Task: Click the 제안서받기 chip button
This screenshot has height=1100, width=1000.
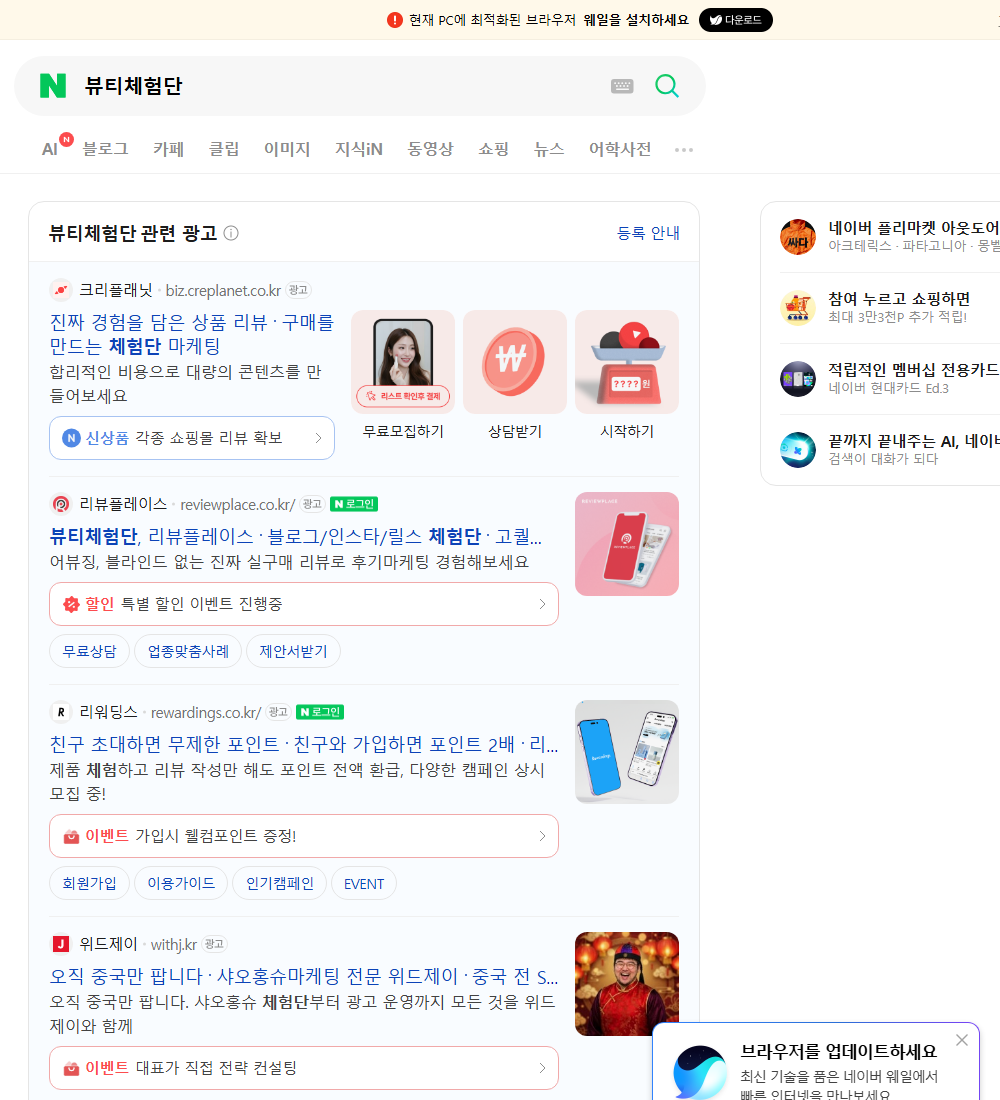Action: point(293,652)
